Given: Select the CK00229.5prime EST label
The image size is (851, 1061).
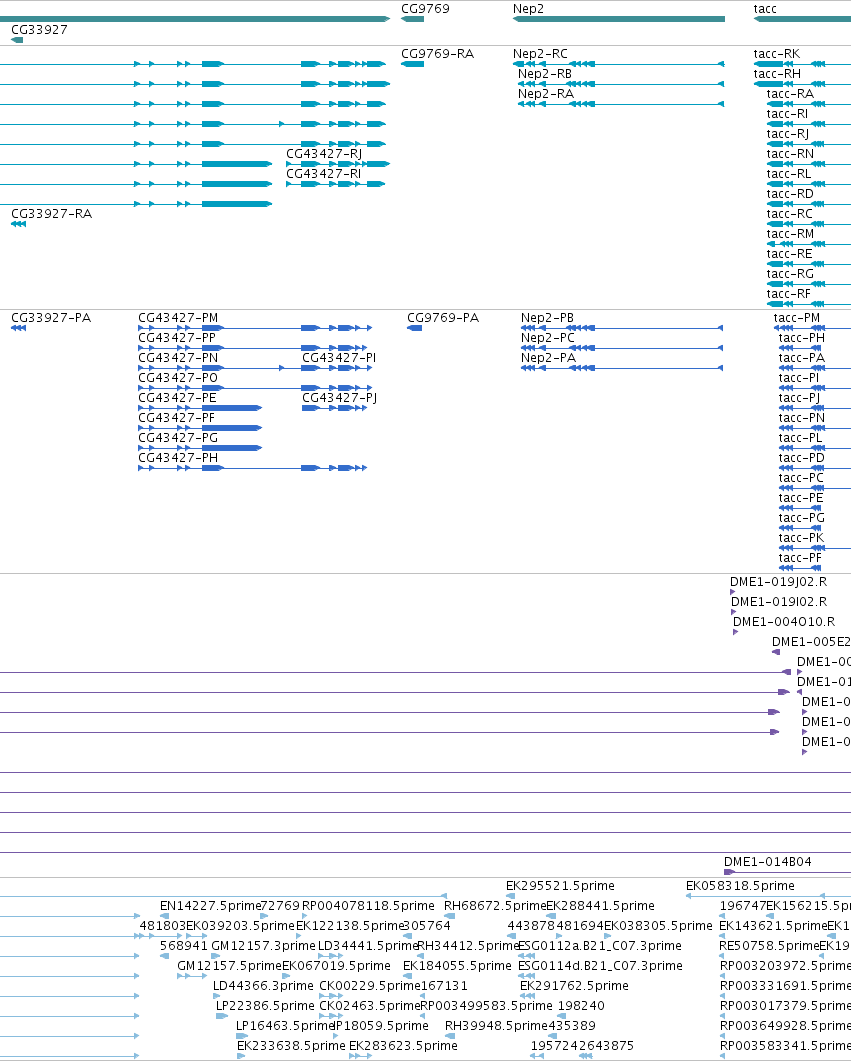Looking at the screenshot, I should click(369, 985).
